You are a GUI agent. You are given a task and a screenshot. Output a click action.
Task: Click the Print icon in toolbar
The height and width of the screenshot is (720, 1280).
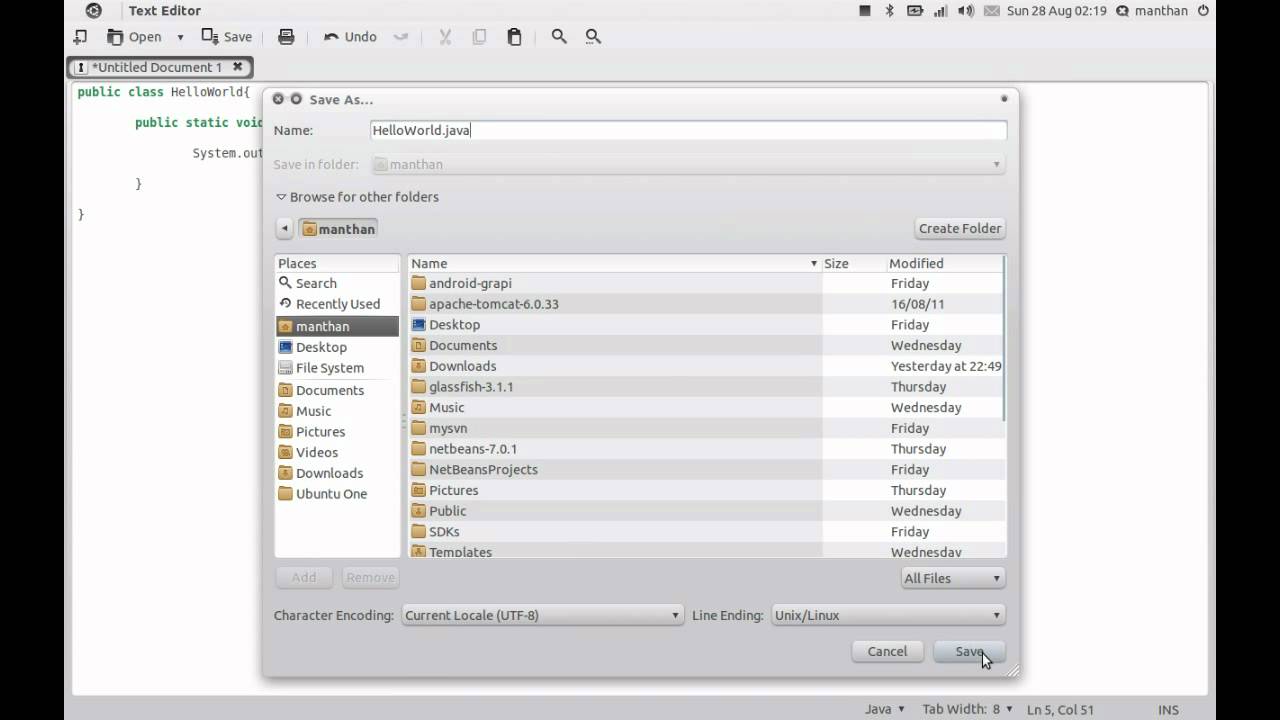[286, 37]
